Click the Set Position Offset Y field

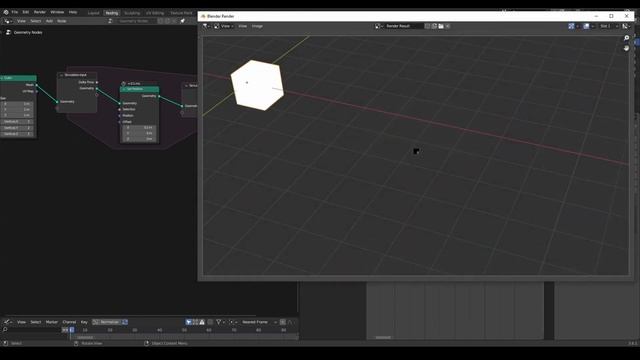point(139,133)
